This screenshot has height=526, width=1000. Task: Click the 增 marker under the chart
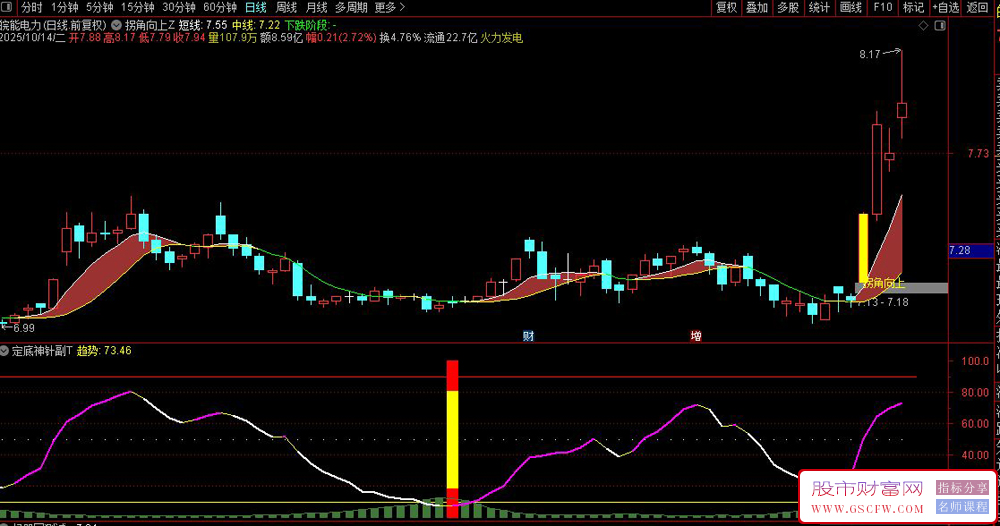tap(696, 336)
